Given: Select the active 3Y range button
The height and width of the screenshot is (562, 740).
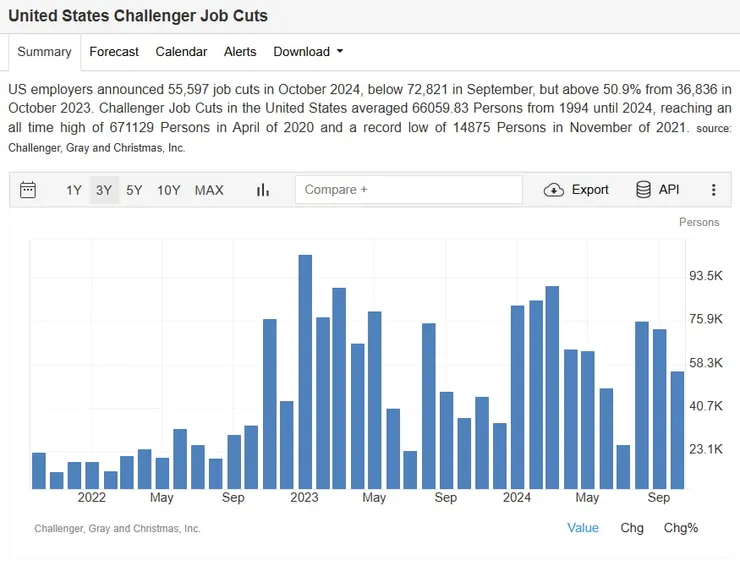Looking at the screenshot, I should [x=104, y=190].
